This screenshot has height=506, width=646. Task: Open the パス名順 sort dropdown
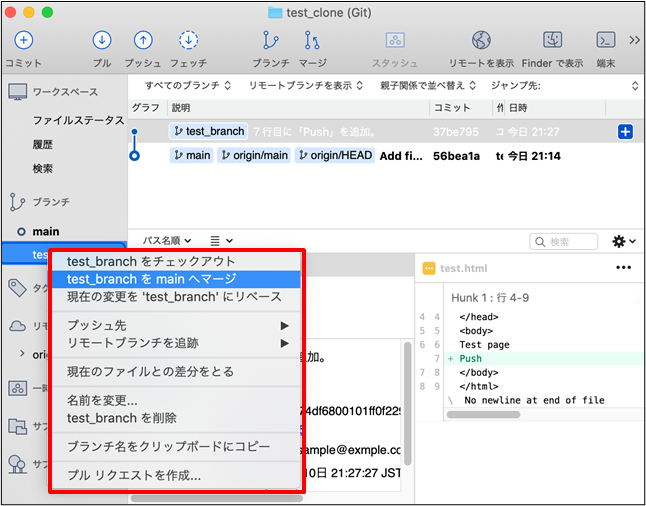(x=167, y=240)
